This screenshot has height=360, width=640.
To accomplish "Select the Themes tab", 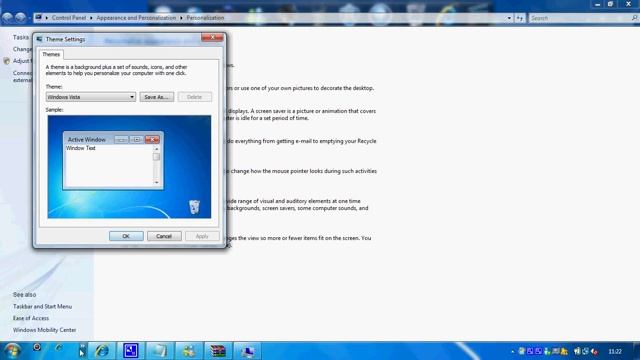I will pyautogui.click(x=51, y=54).
